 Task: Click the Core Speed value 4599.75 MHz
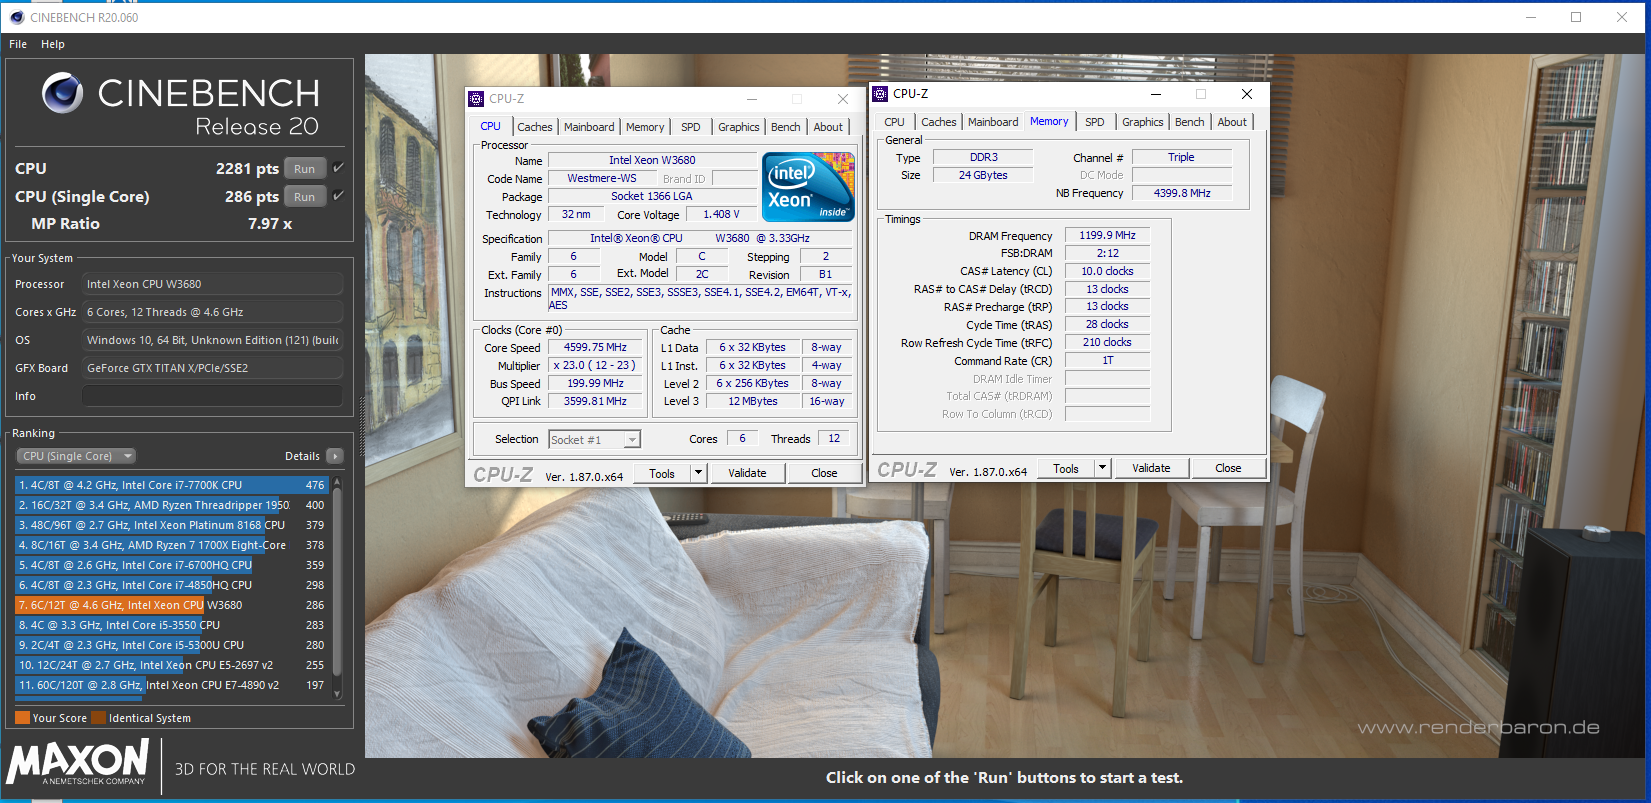tap(595, 348)
